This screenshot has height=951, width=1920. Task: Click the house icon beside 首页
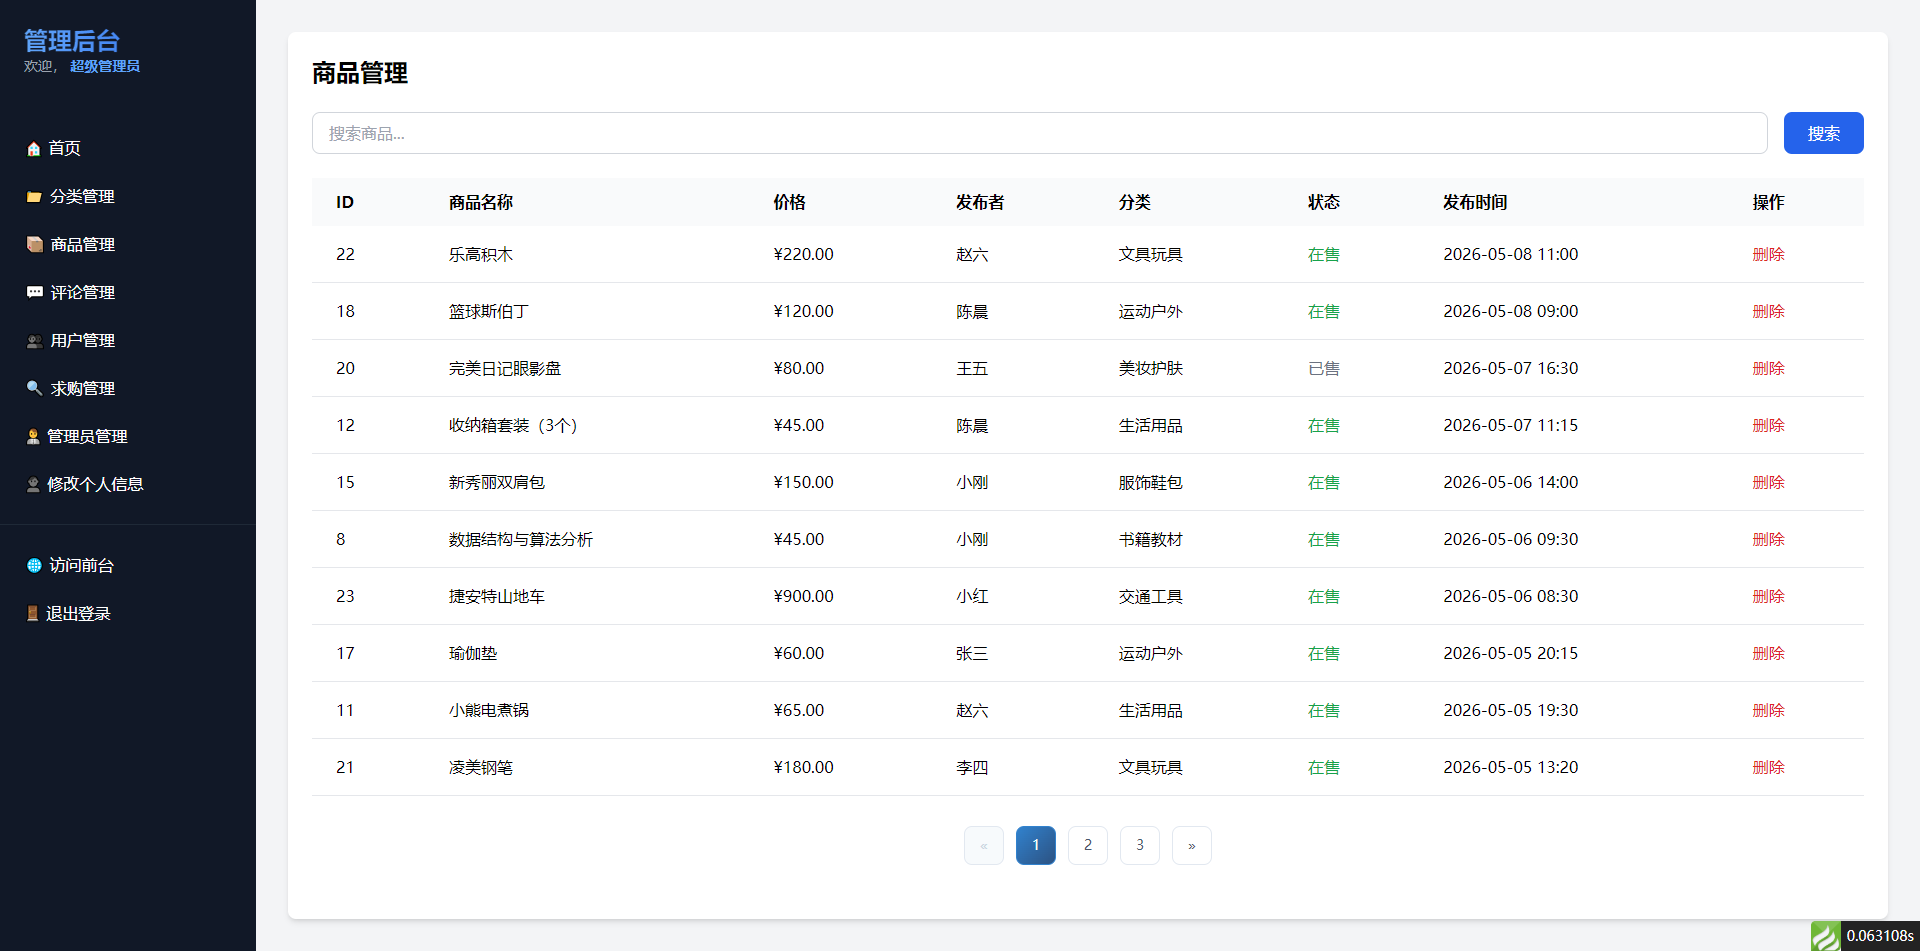(x=34, y=149)
